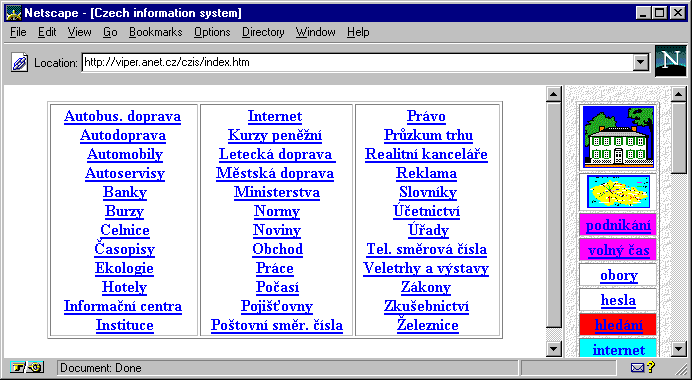Image resolution: width=692 pixels, height=380 pixels.
Task: Follow the Letecká doprava link
Action: pyautogui.click(x=277, y=154)
